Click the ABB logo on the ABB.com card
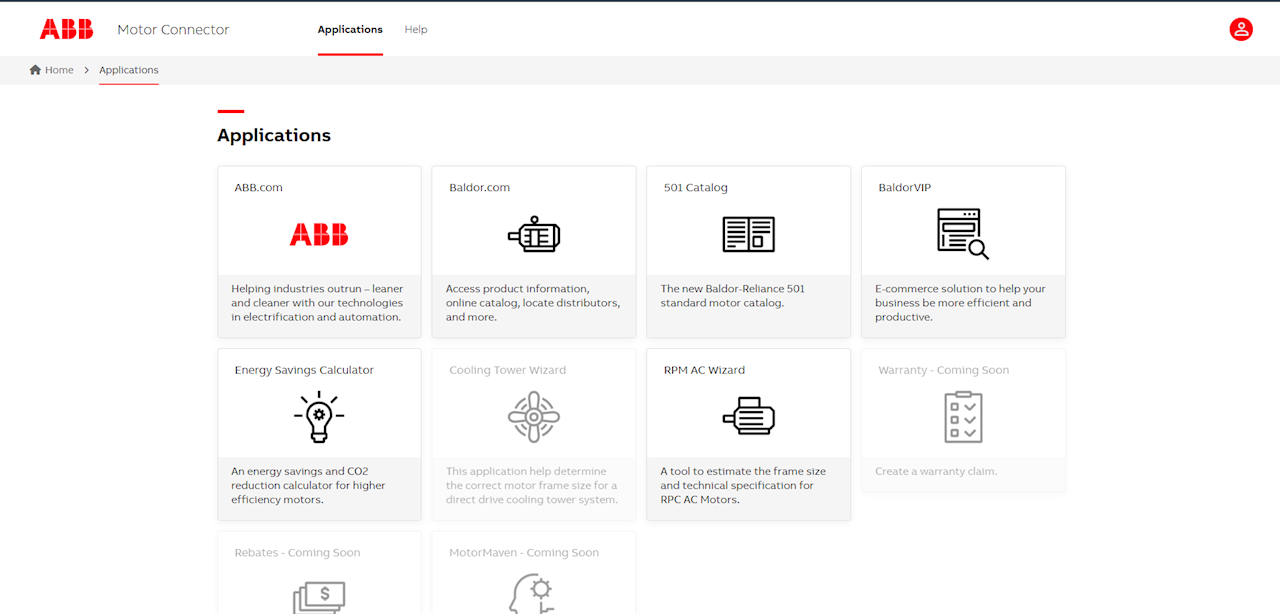The image size is (1280, 614). click(x=319, y=235)
